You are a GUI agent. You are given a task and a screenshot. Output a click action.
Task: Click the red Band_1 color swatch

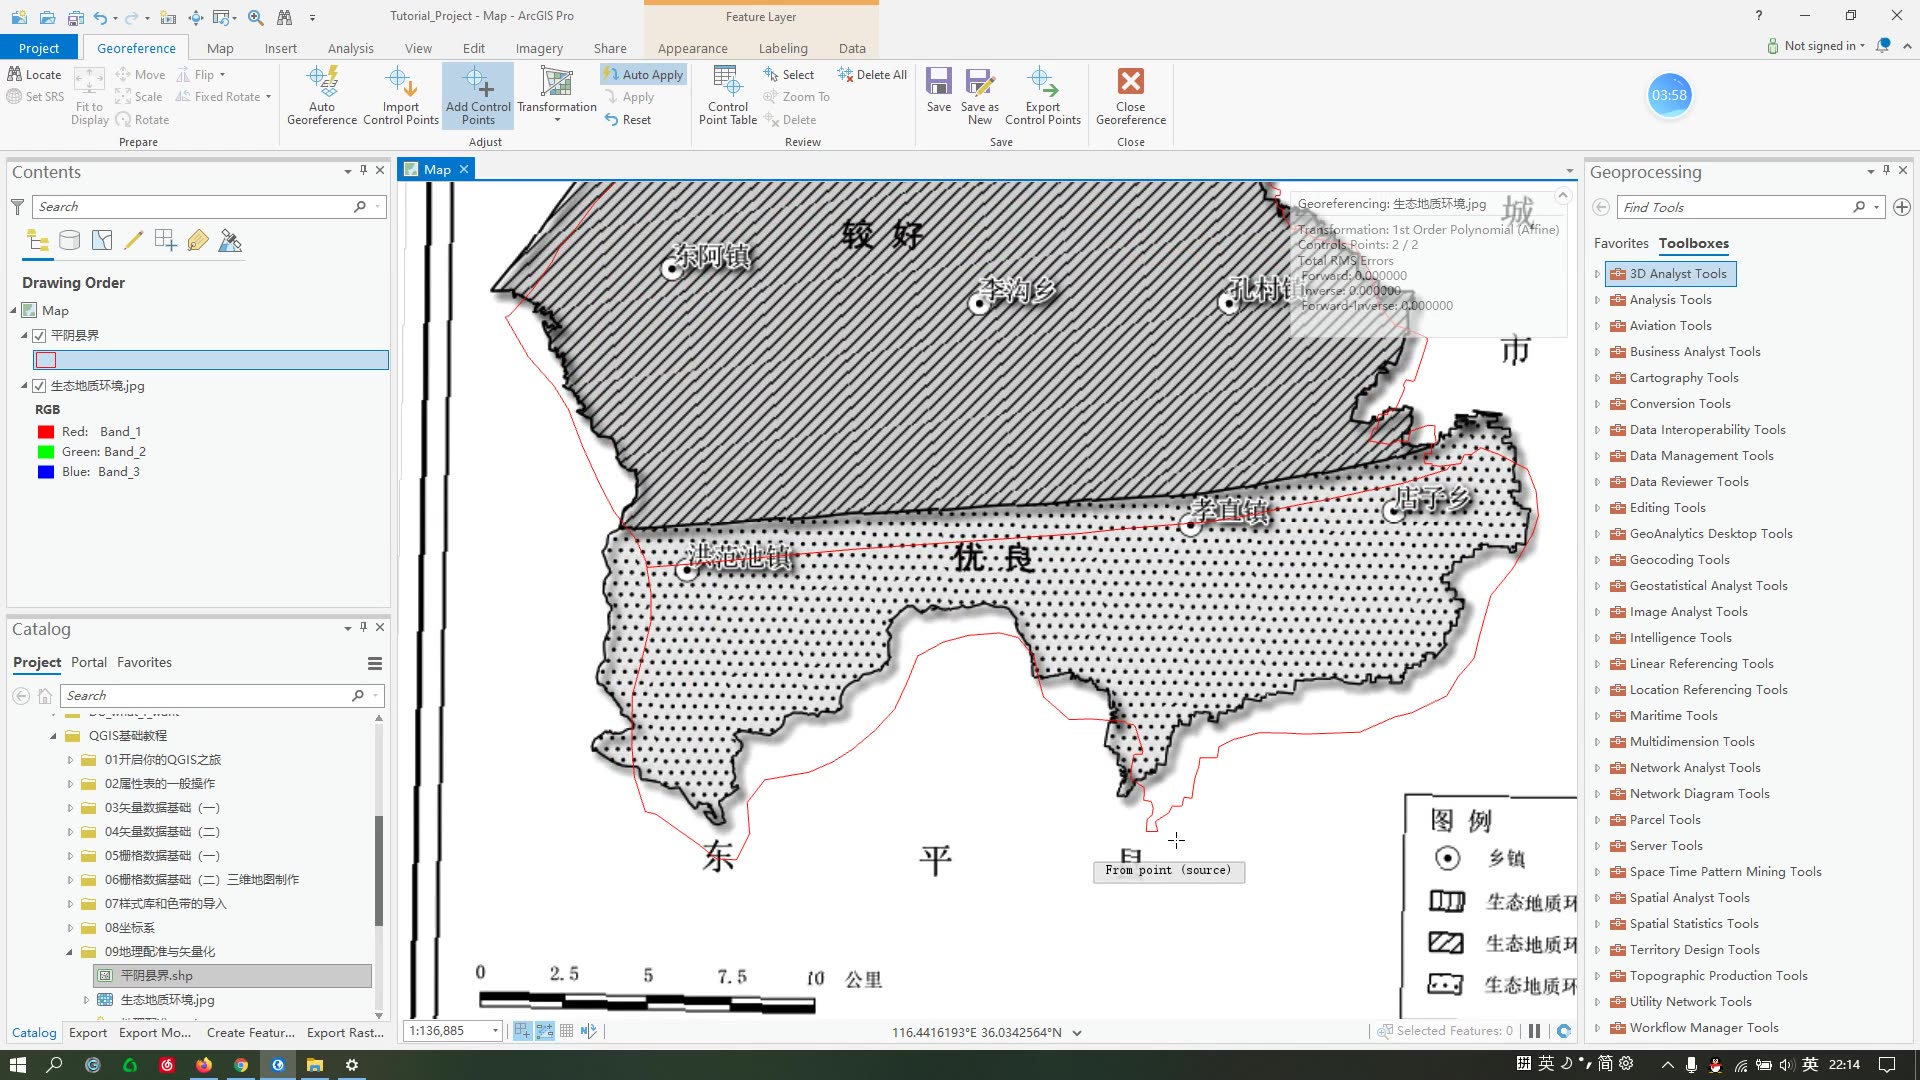point(46,432)
